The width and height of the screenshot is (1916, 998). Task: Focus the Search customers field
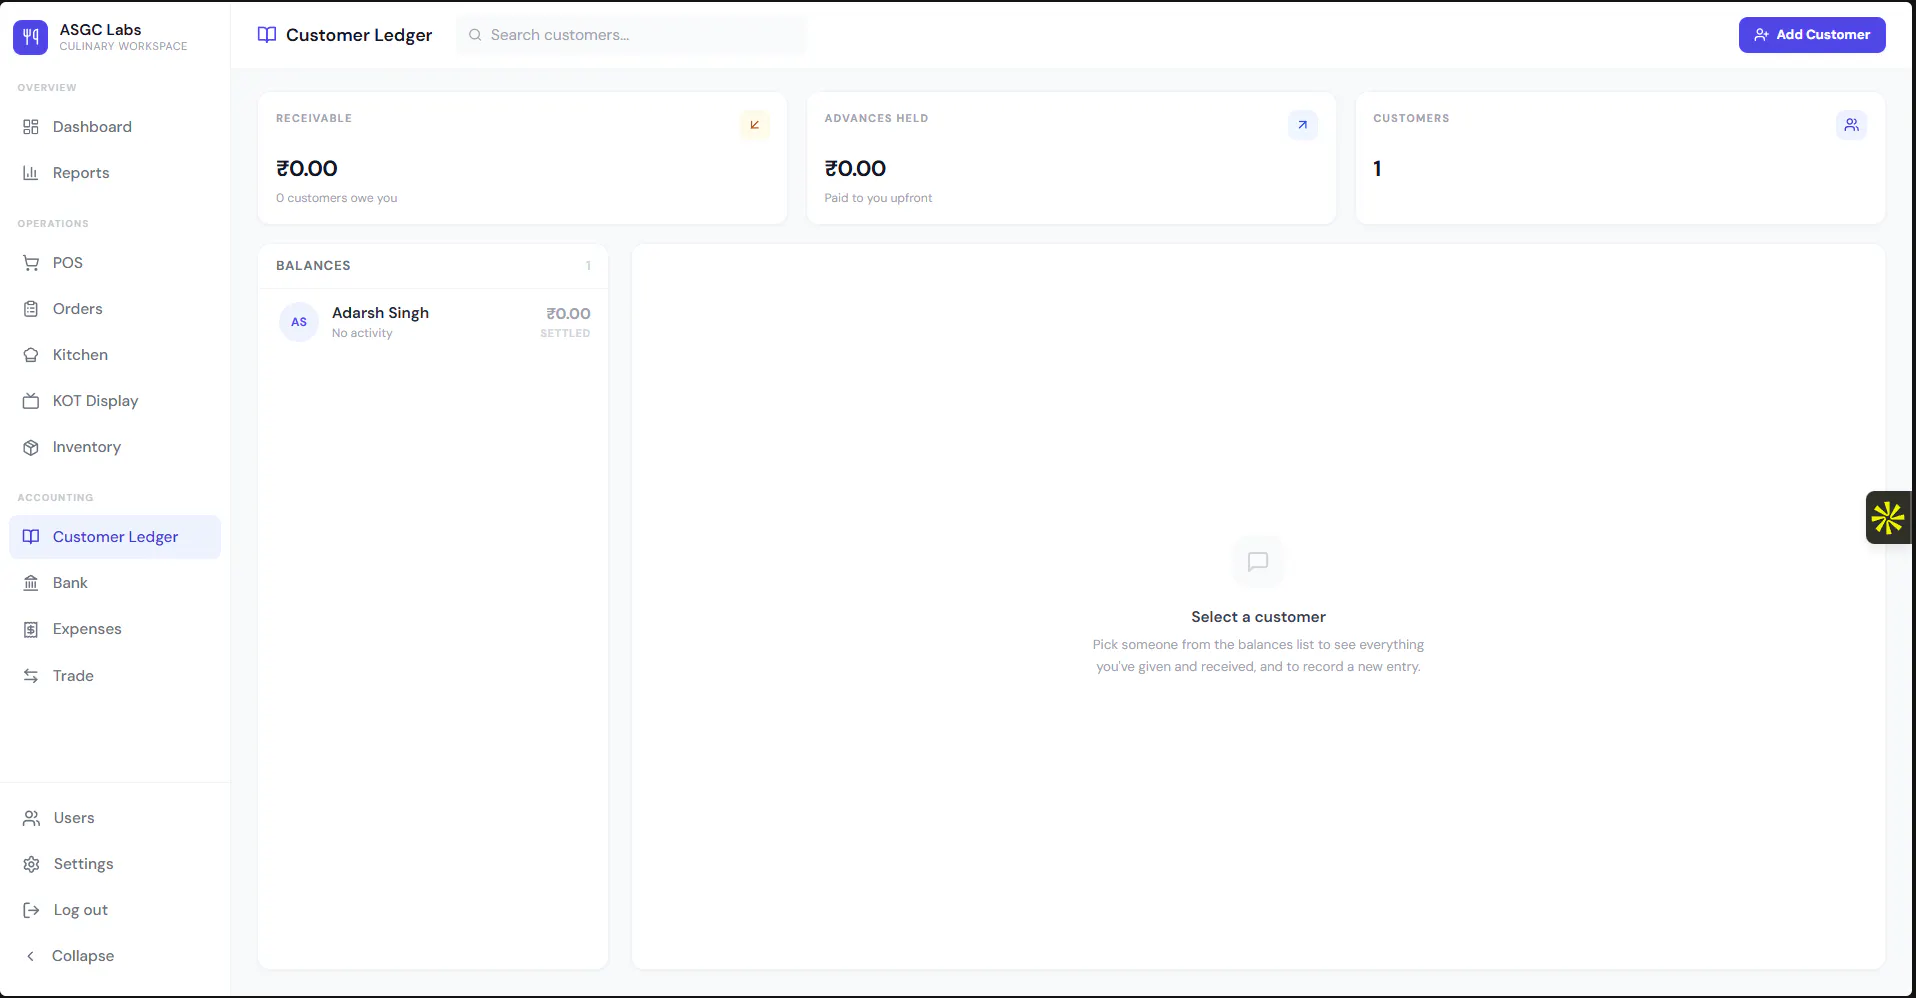click(632, 35)
